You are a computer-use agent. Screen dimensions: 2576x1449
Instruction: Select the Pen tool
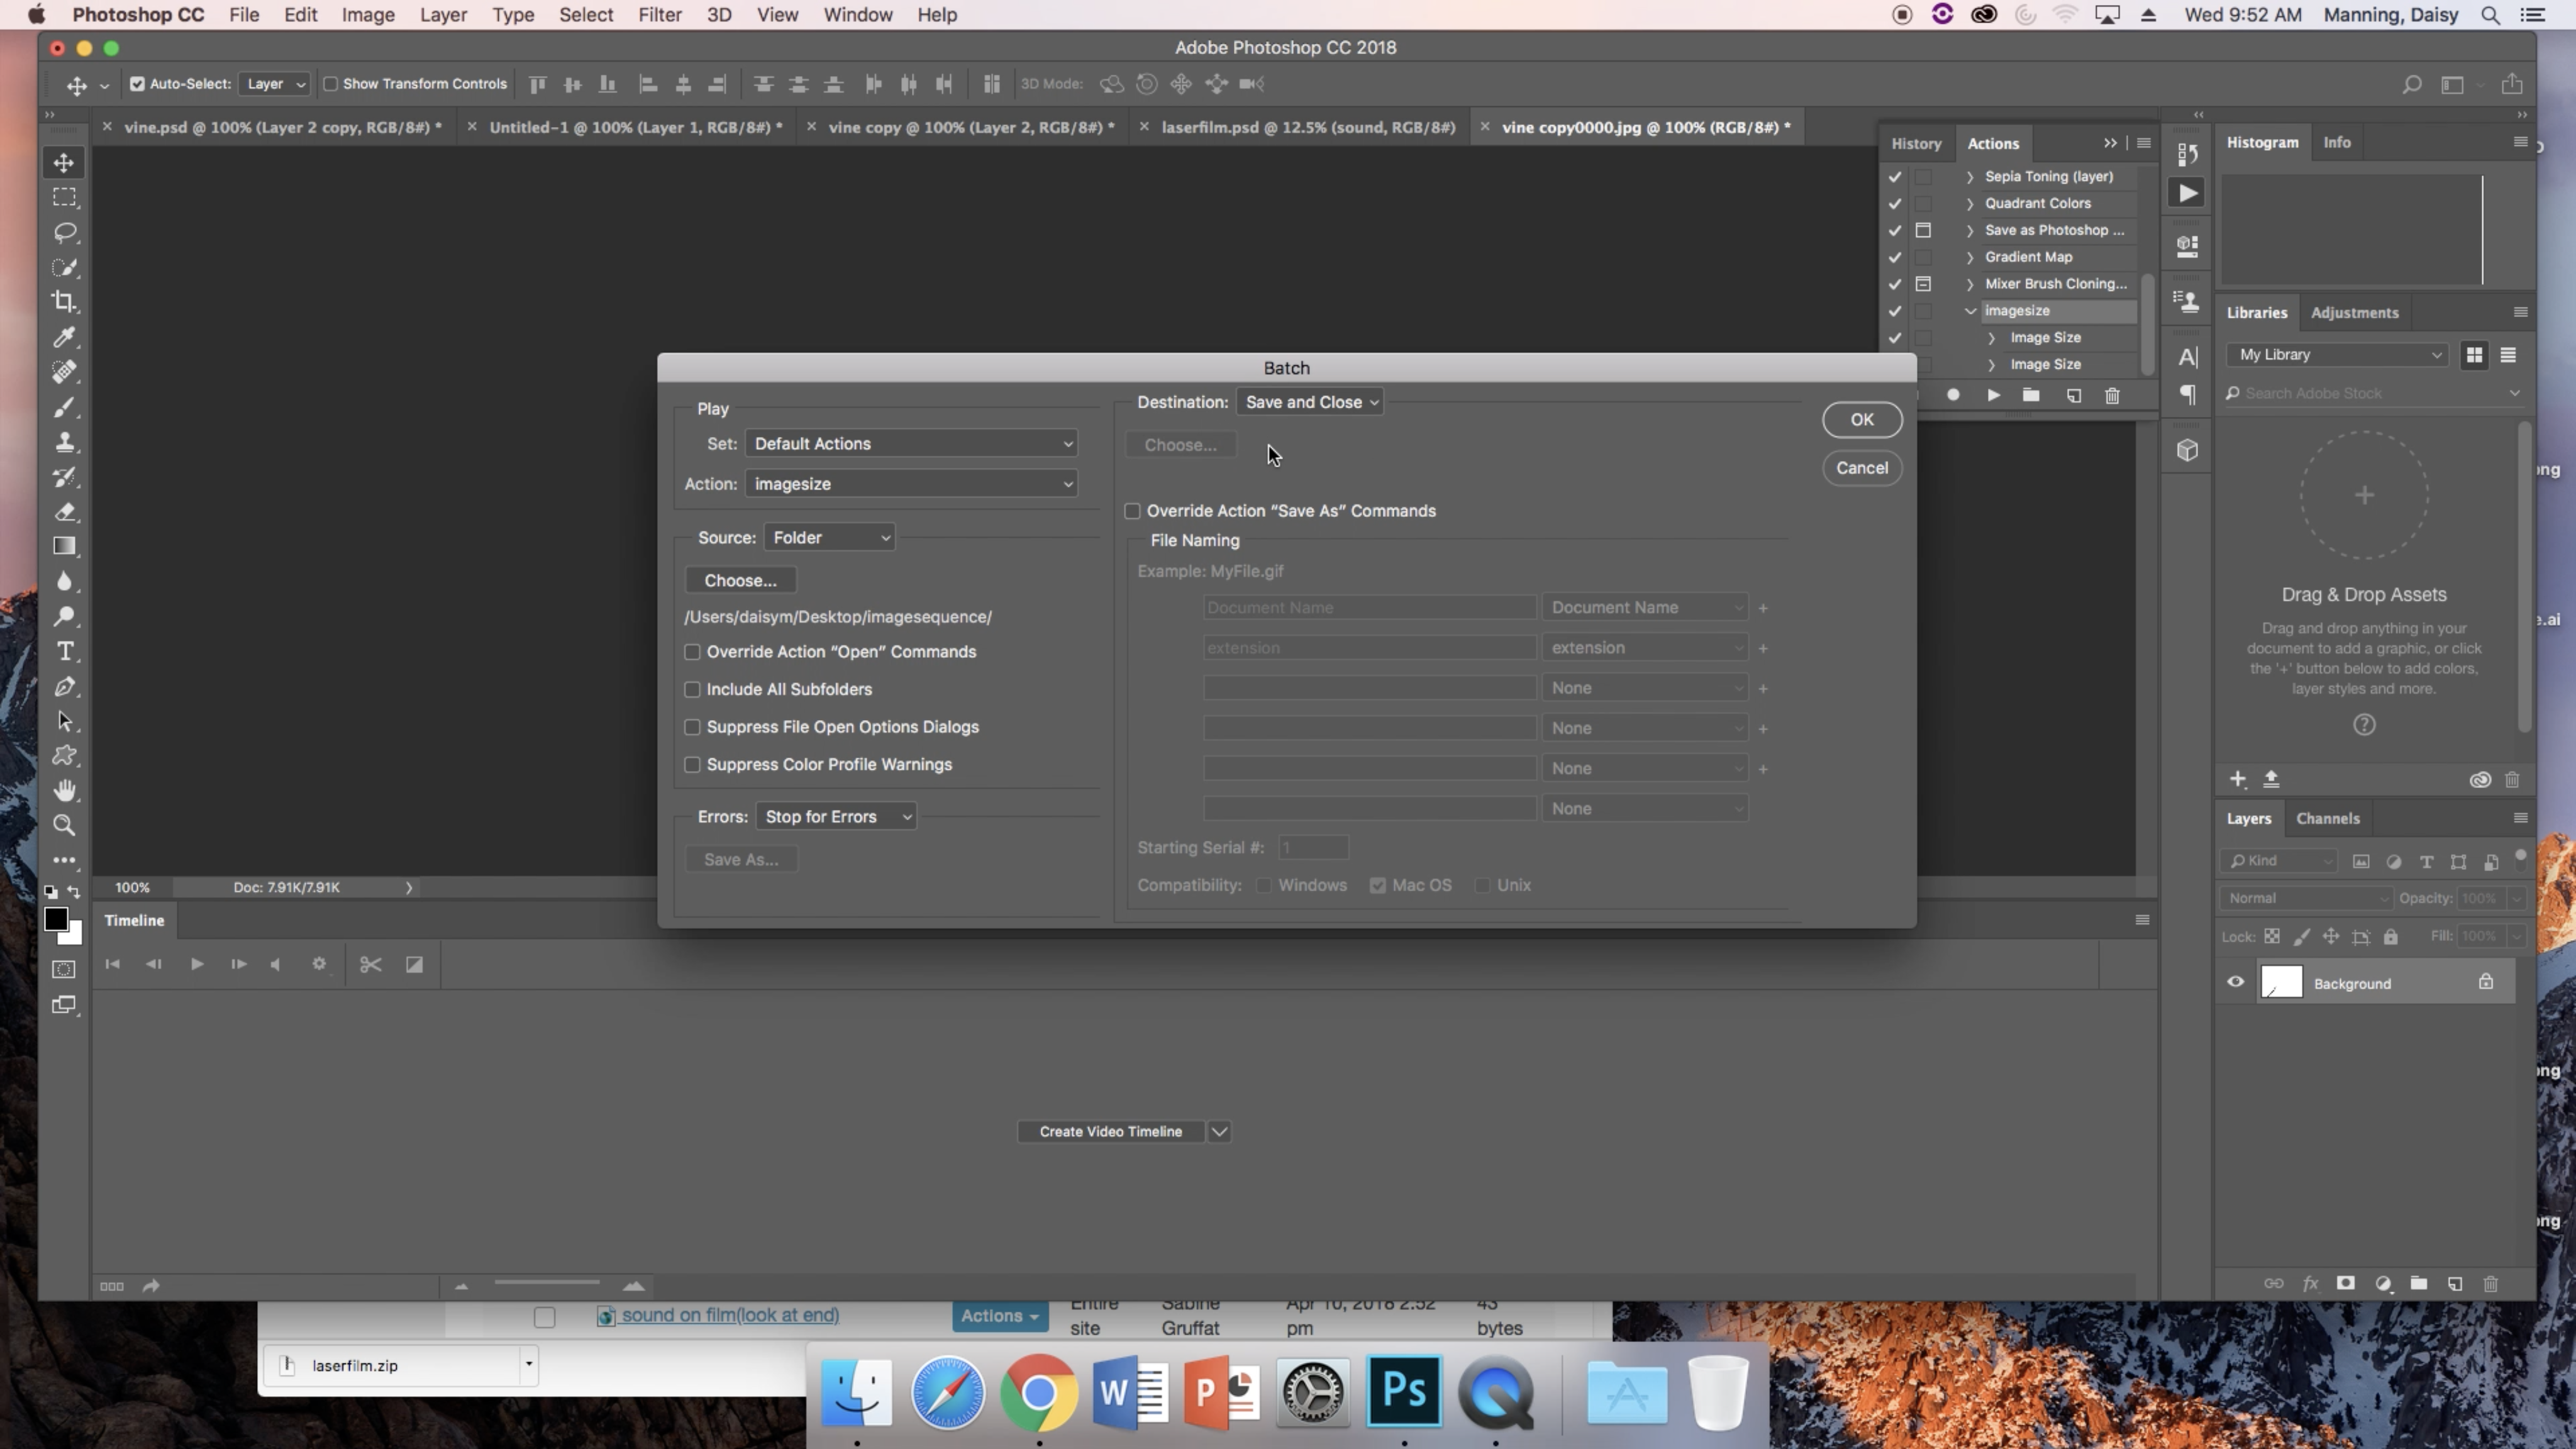point(64,686)
